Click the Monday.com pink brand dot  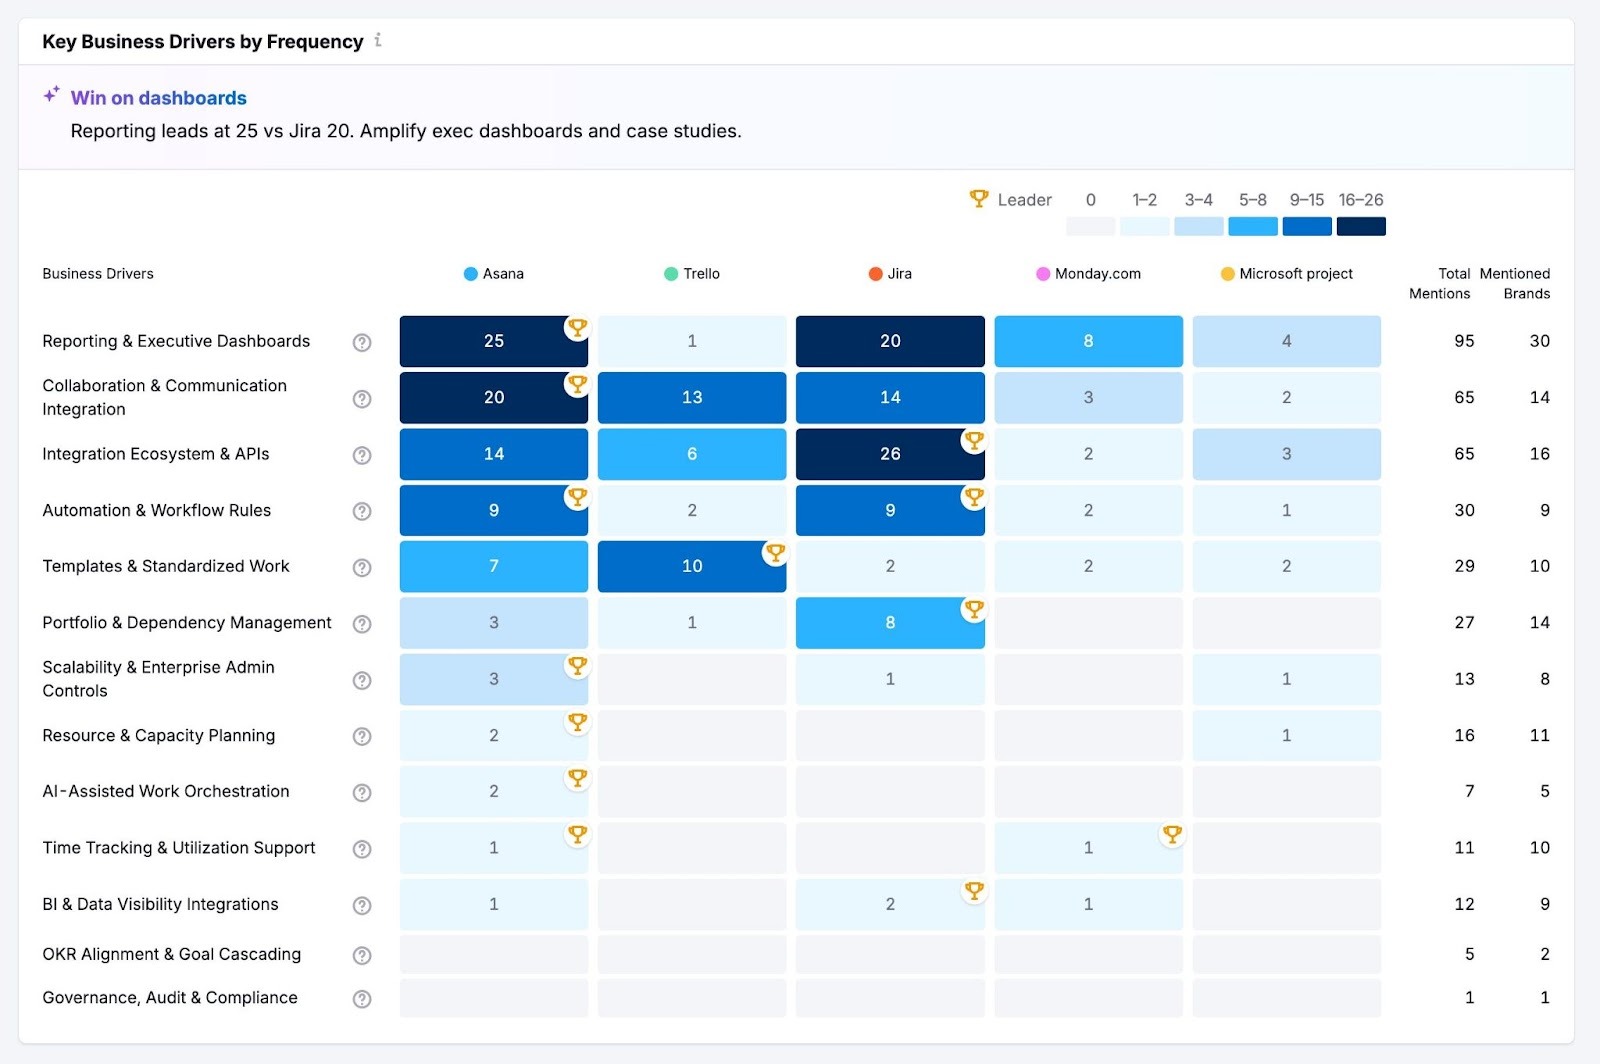click(x=1042, y=273)
